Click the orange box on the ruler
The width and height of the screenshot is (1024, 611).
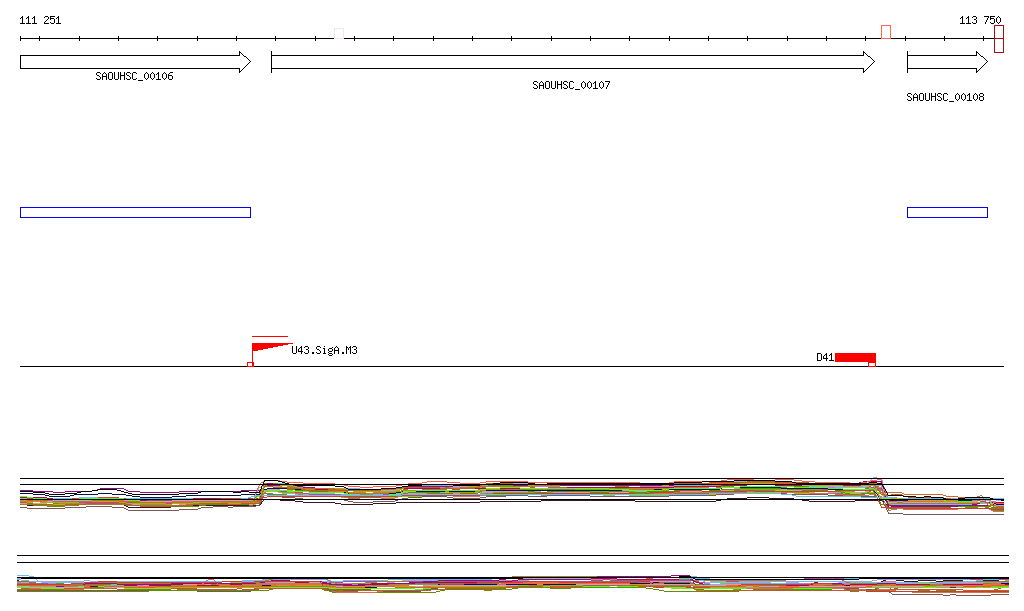click(x=886, y=32)
